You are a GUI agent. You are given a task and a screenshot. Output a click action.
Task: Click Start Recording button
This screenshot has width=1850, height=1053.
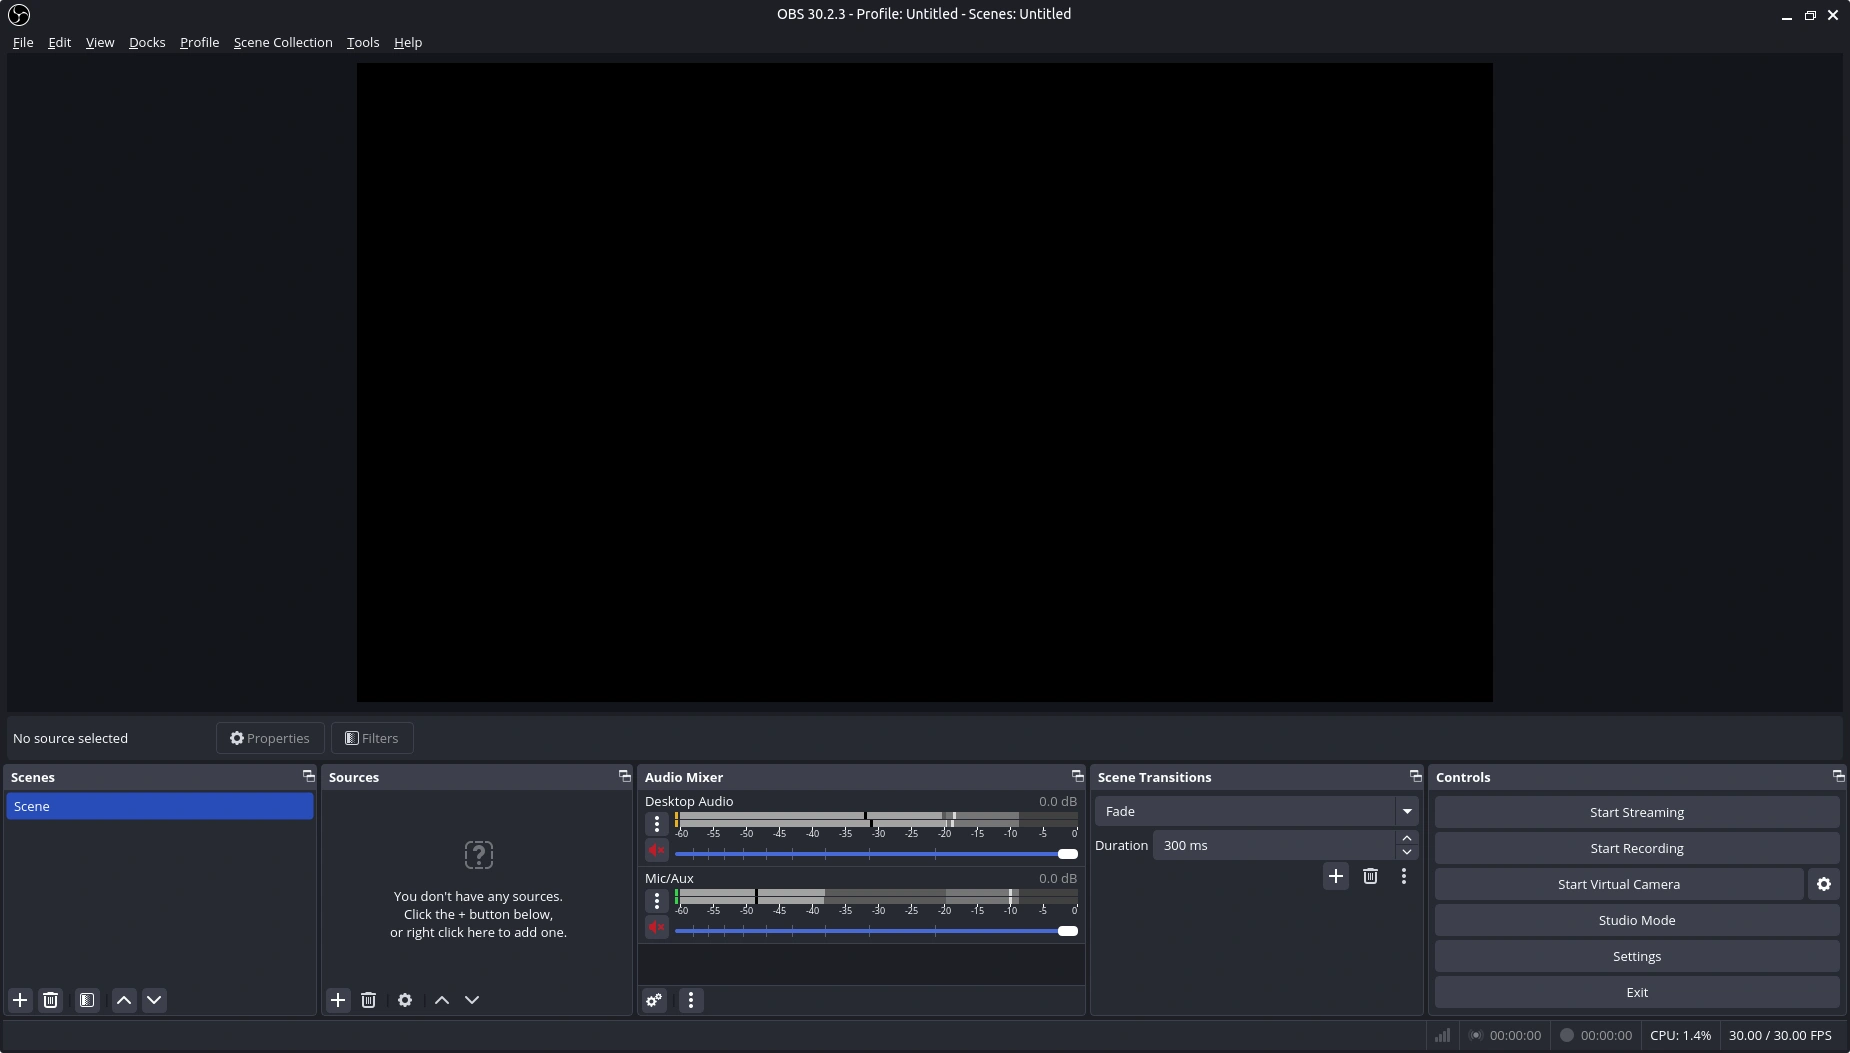click(x=1636, y=848)
